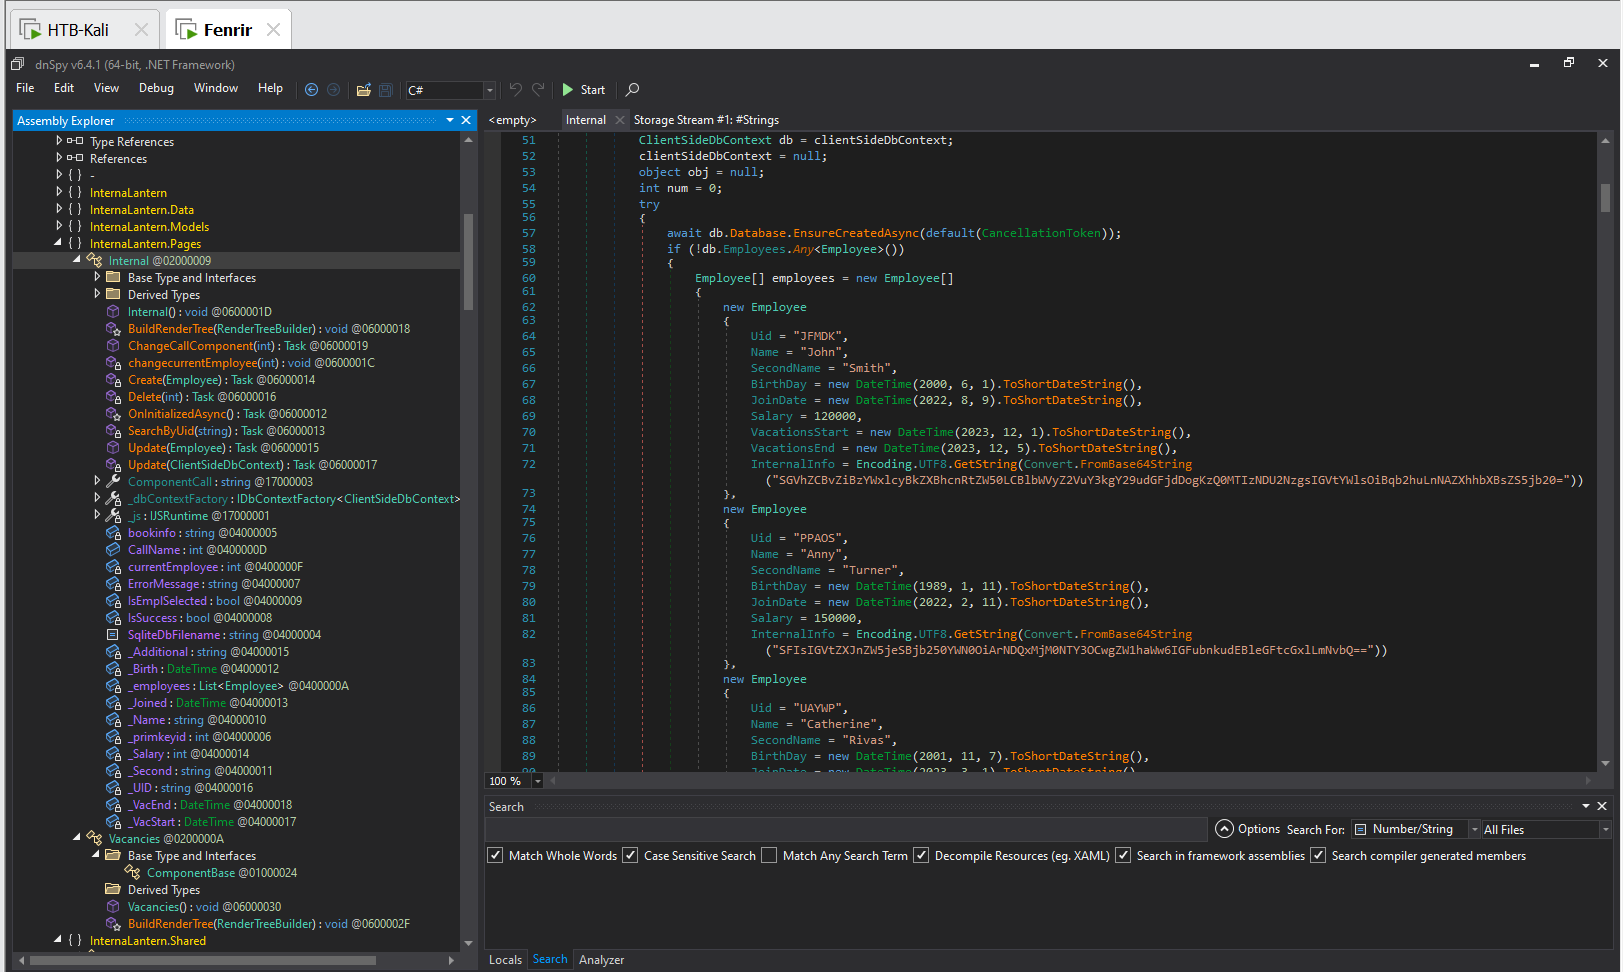Image resolution: width=1623 pixels, height=972 pixels.
Task: Navigate backward with the toolbar back arrow
Action: 311,90
